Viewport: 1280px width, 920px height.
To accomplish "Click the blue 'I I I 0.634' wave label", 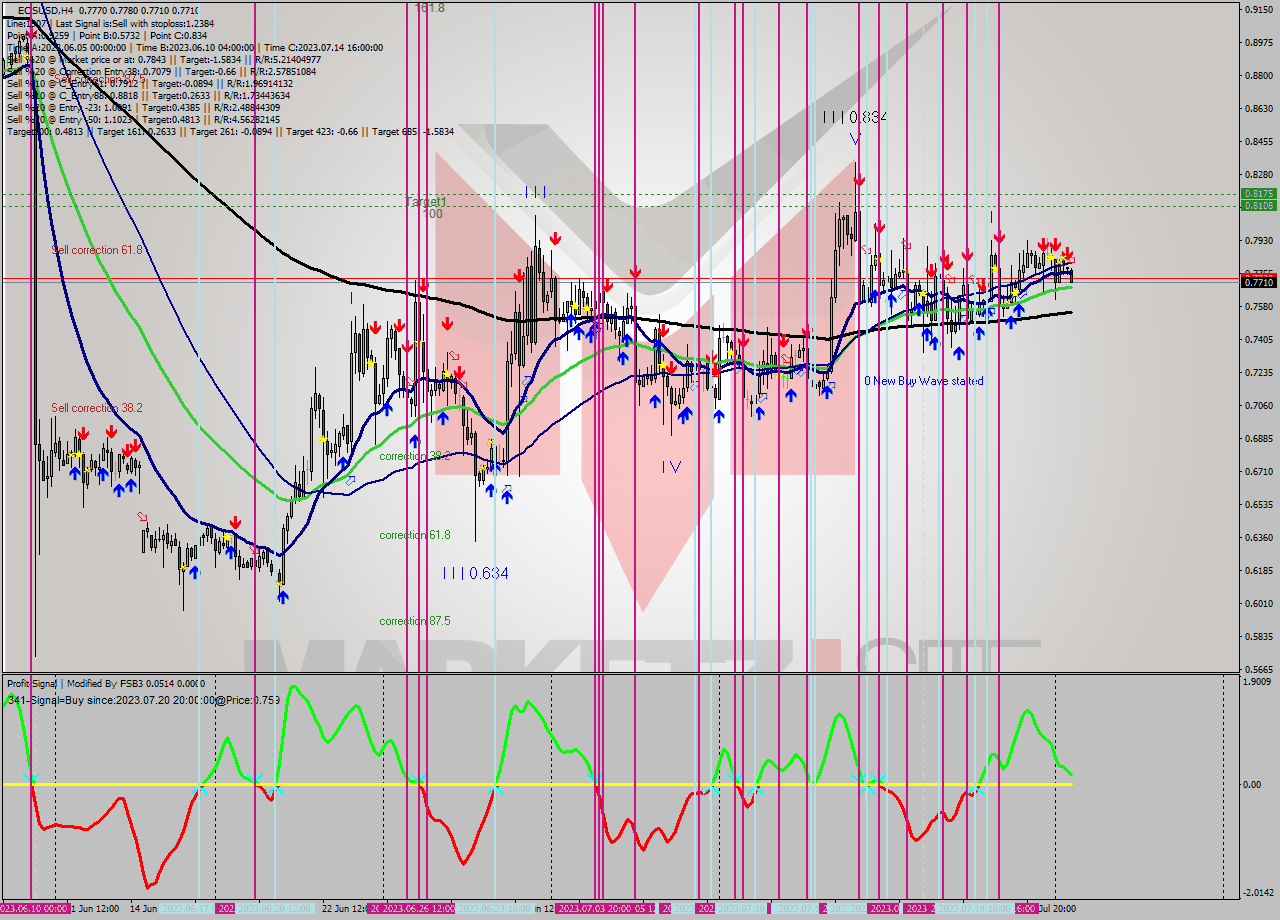I will point(476,573).
